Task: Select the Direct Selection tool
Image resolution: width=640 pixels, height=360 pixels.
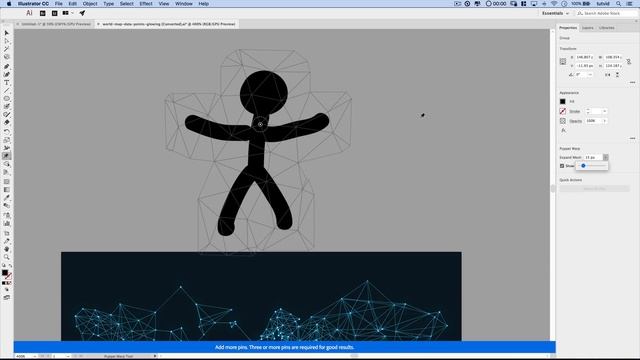Action: (x=7, y=41)
